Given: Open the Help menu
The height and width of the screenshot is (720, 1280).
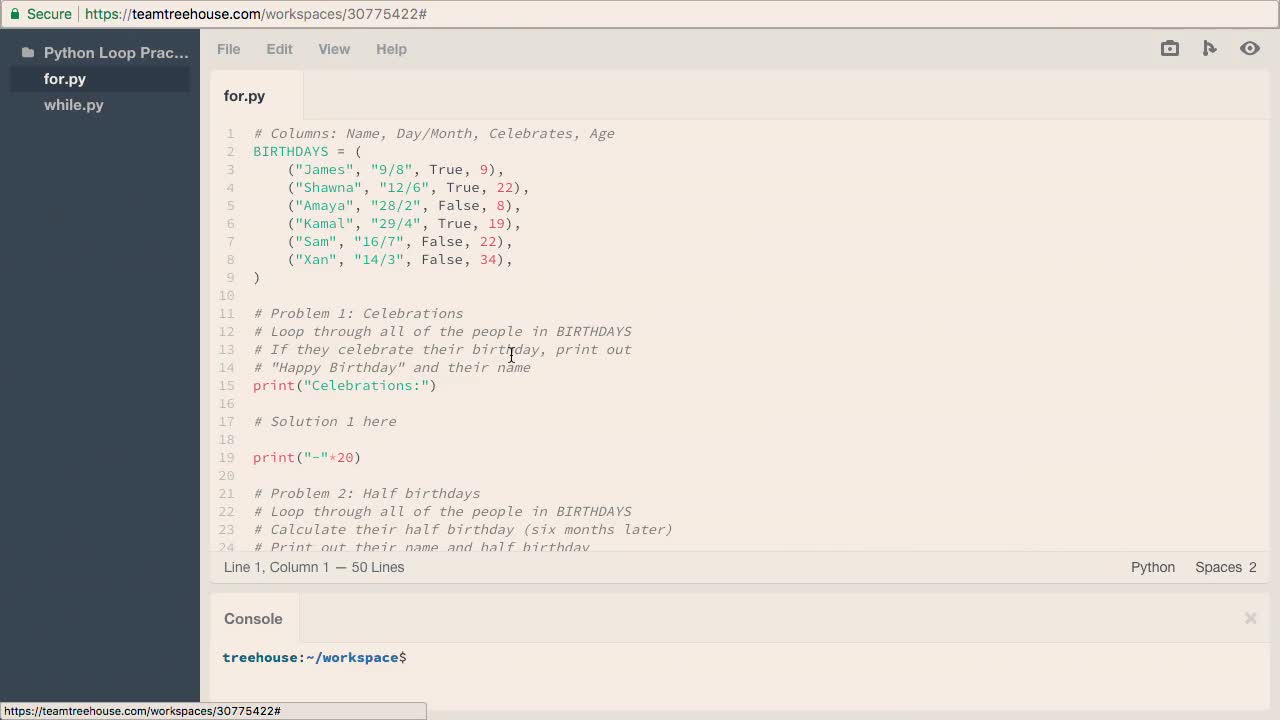Looking at the screenshot, I should [x=391, y=49].
